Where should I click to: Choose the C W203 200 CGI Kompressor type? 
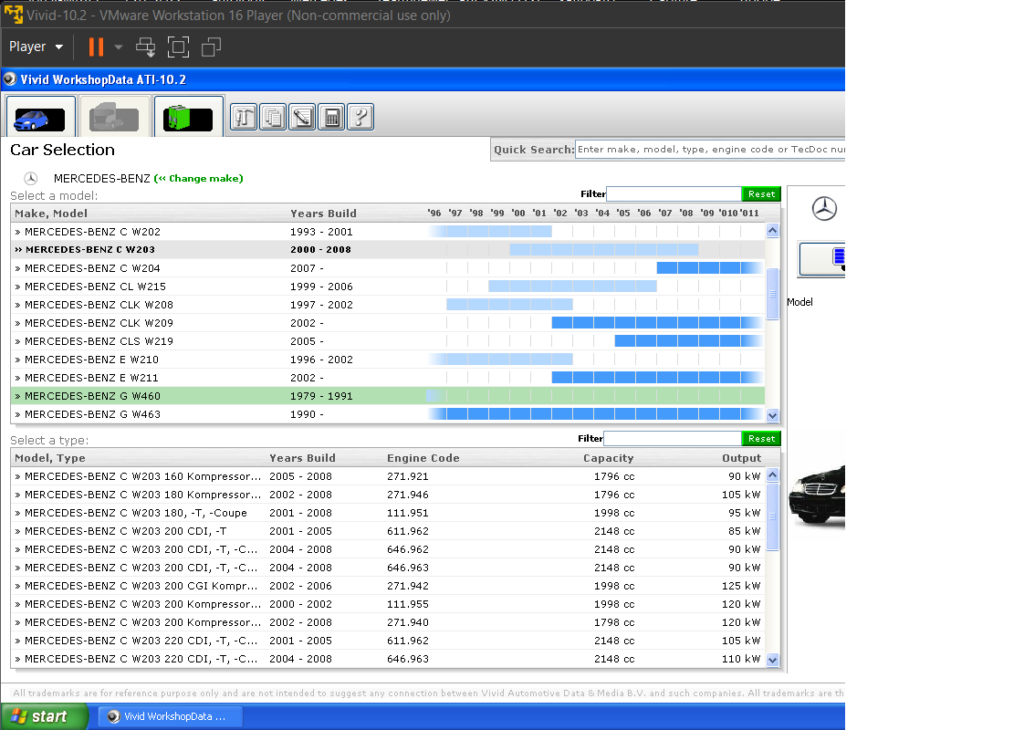click(x=388, y=586)
